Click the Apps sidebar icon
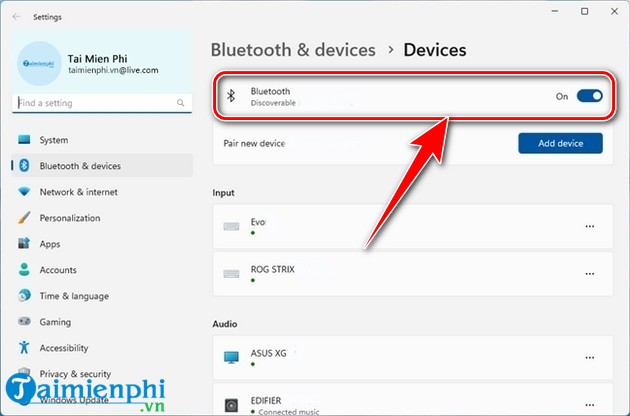The width and height of the screenshot is (630, 416). coord(24,243)
